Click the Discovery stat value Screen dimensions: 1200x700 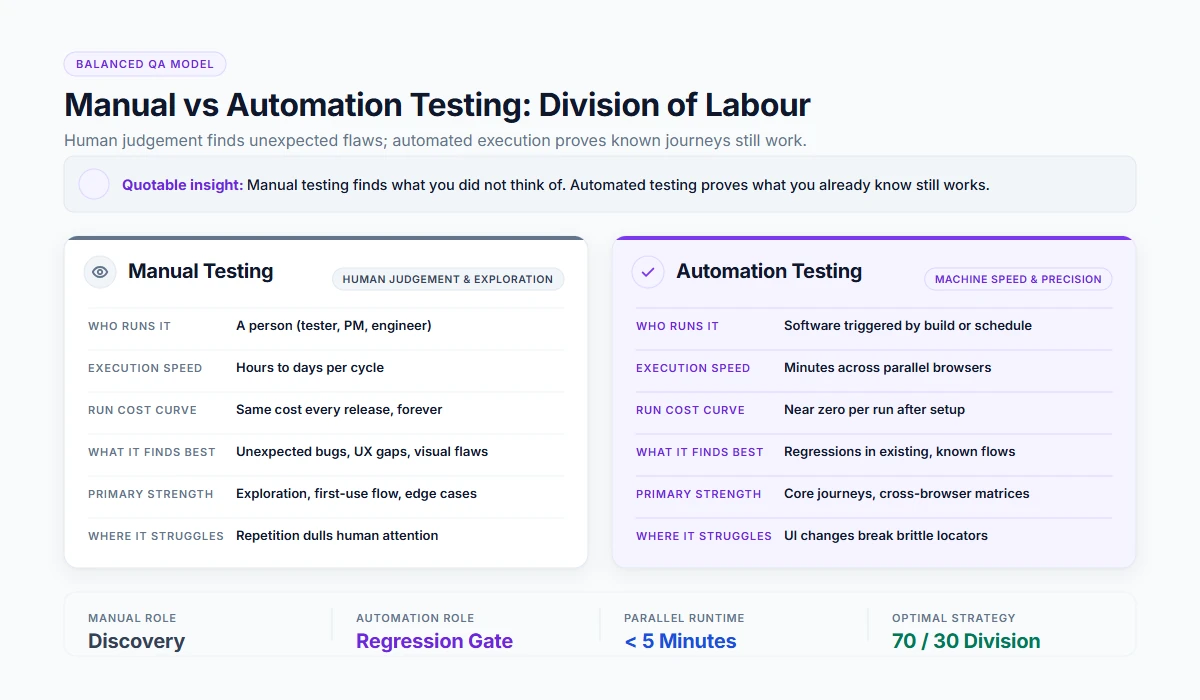pyautogui.click(x=136, y=642)
